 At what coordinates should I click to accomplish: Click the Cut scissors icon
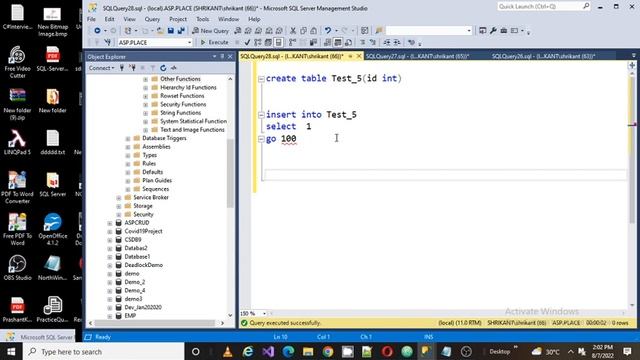(x=293, y=31)
